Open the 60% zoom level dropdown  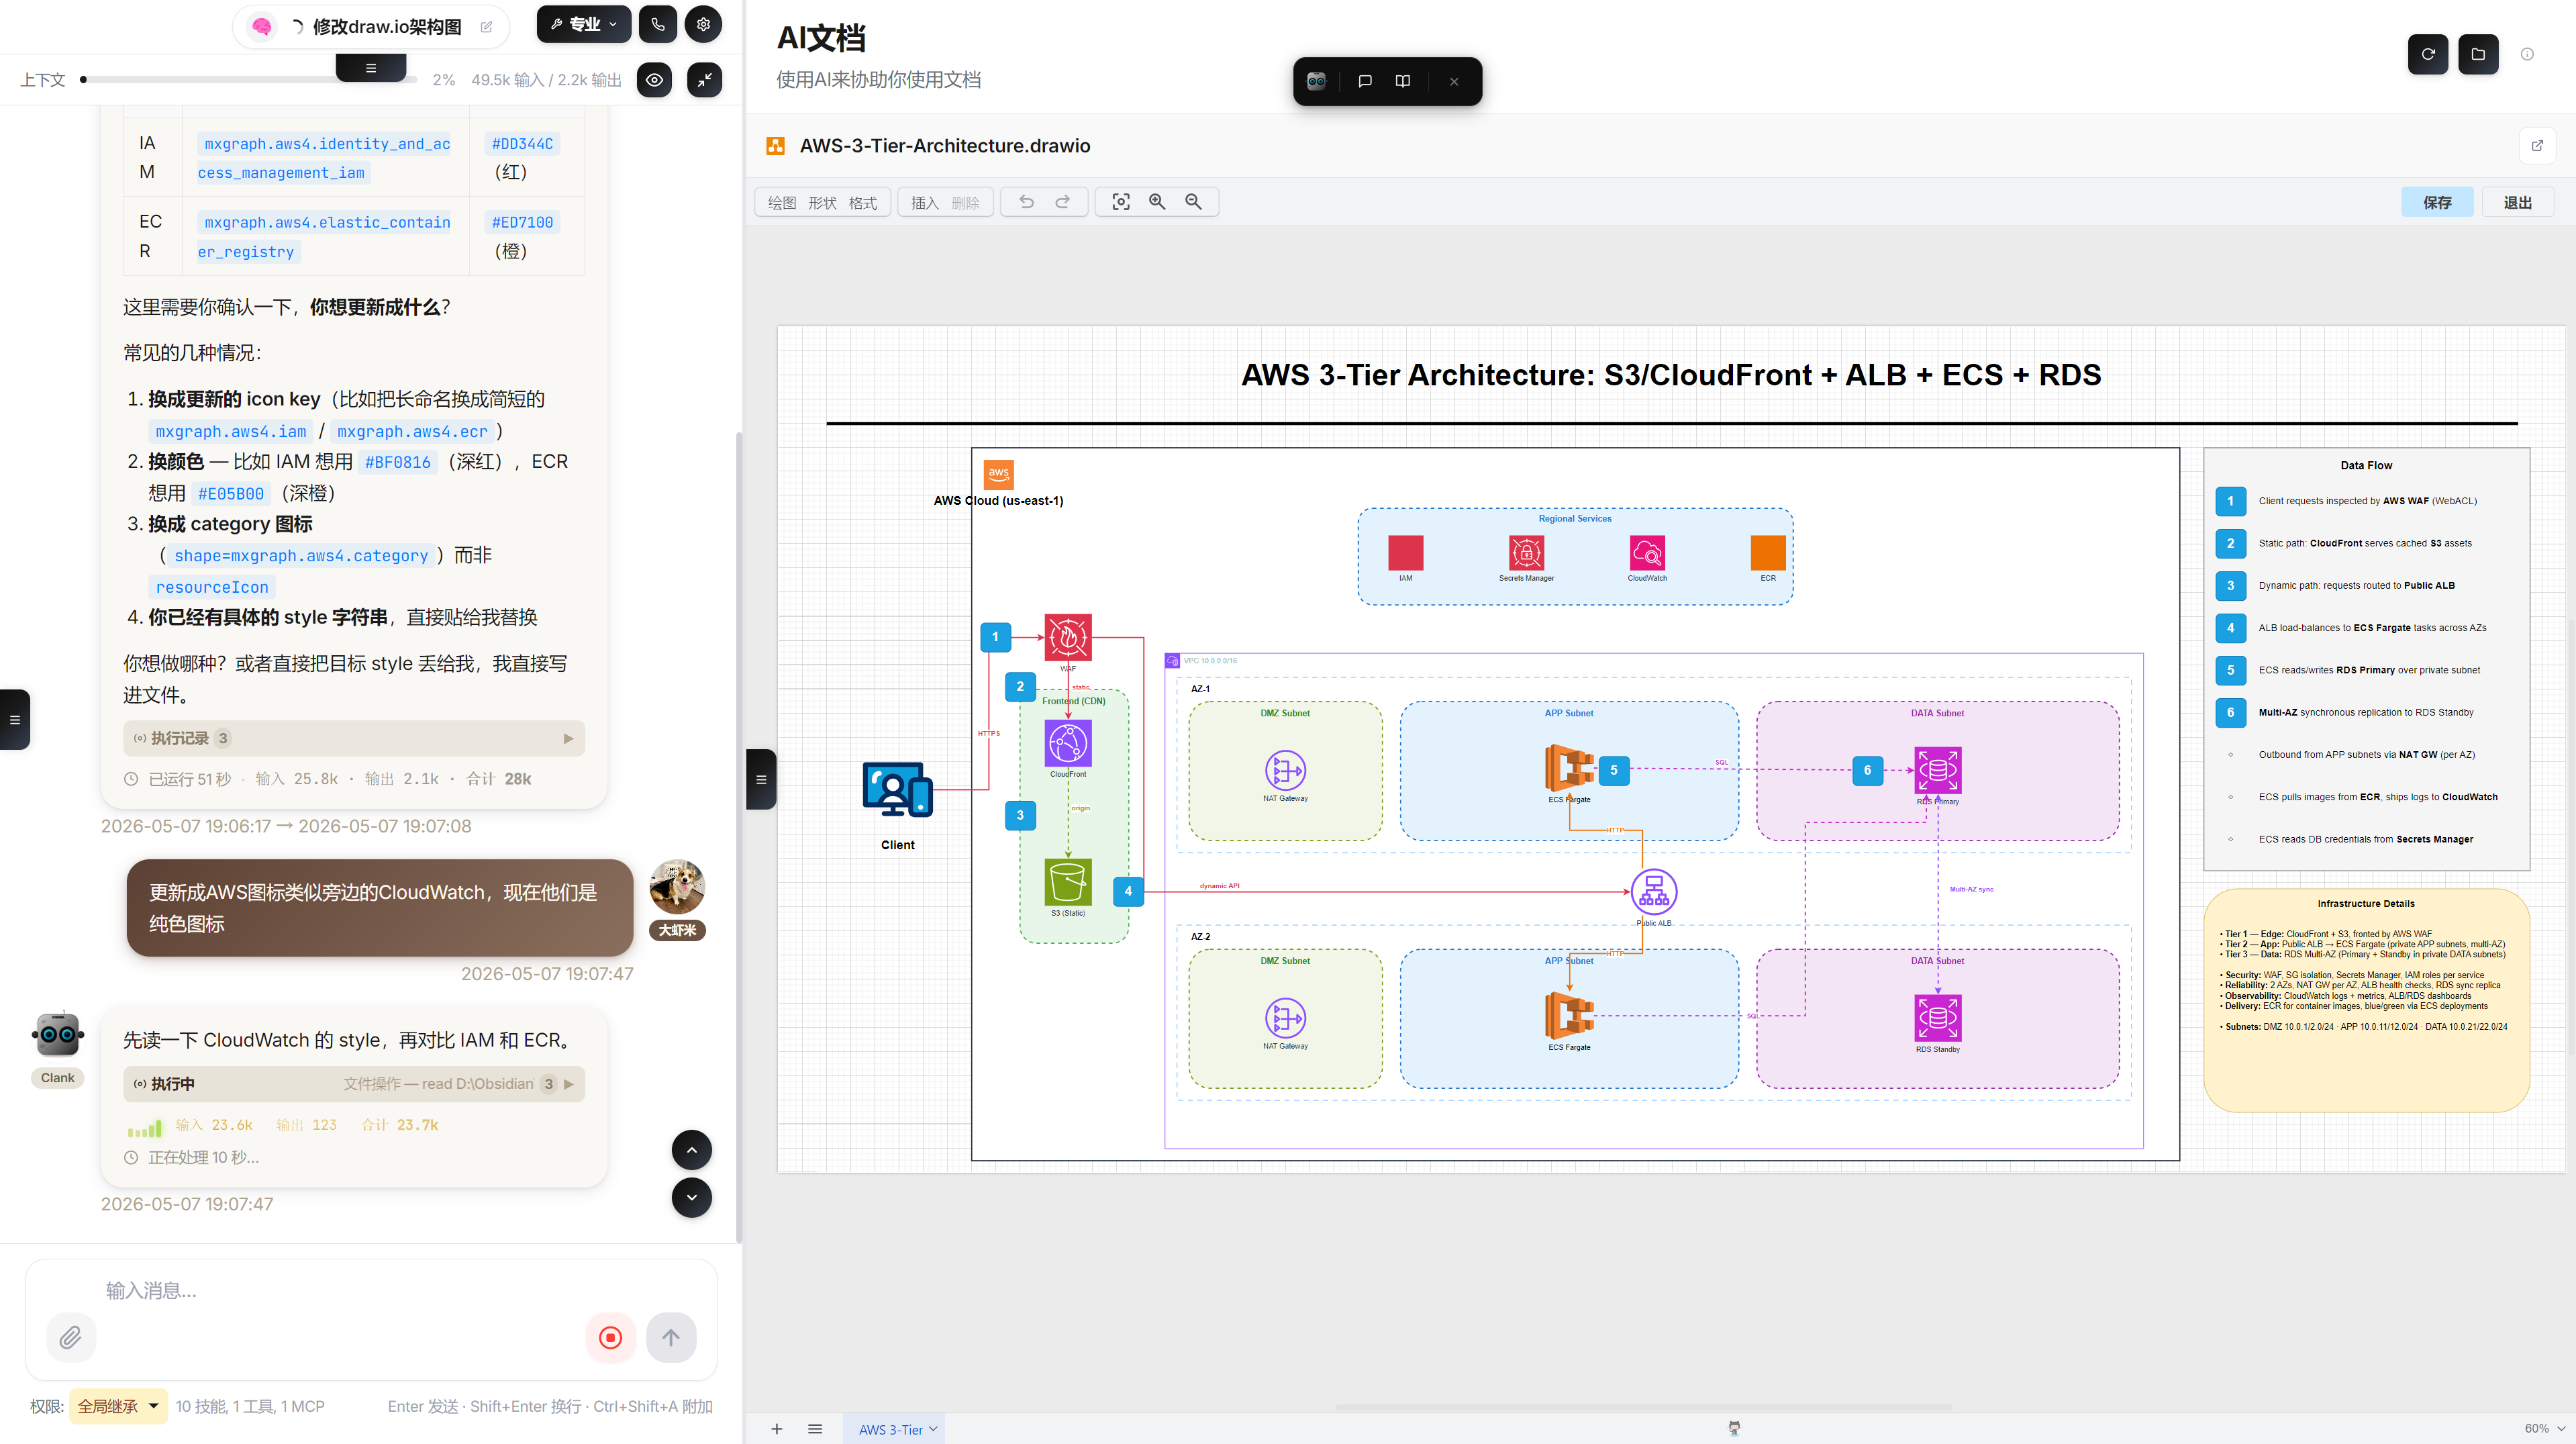click(2545, 1428)
